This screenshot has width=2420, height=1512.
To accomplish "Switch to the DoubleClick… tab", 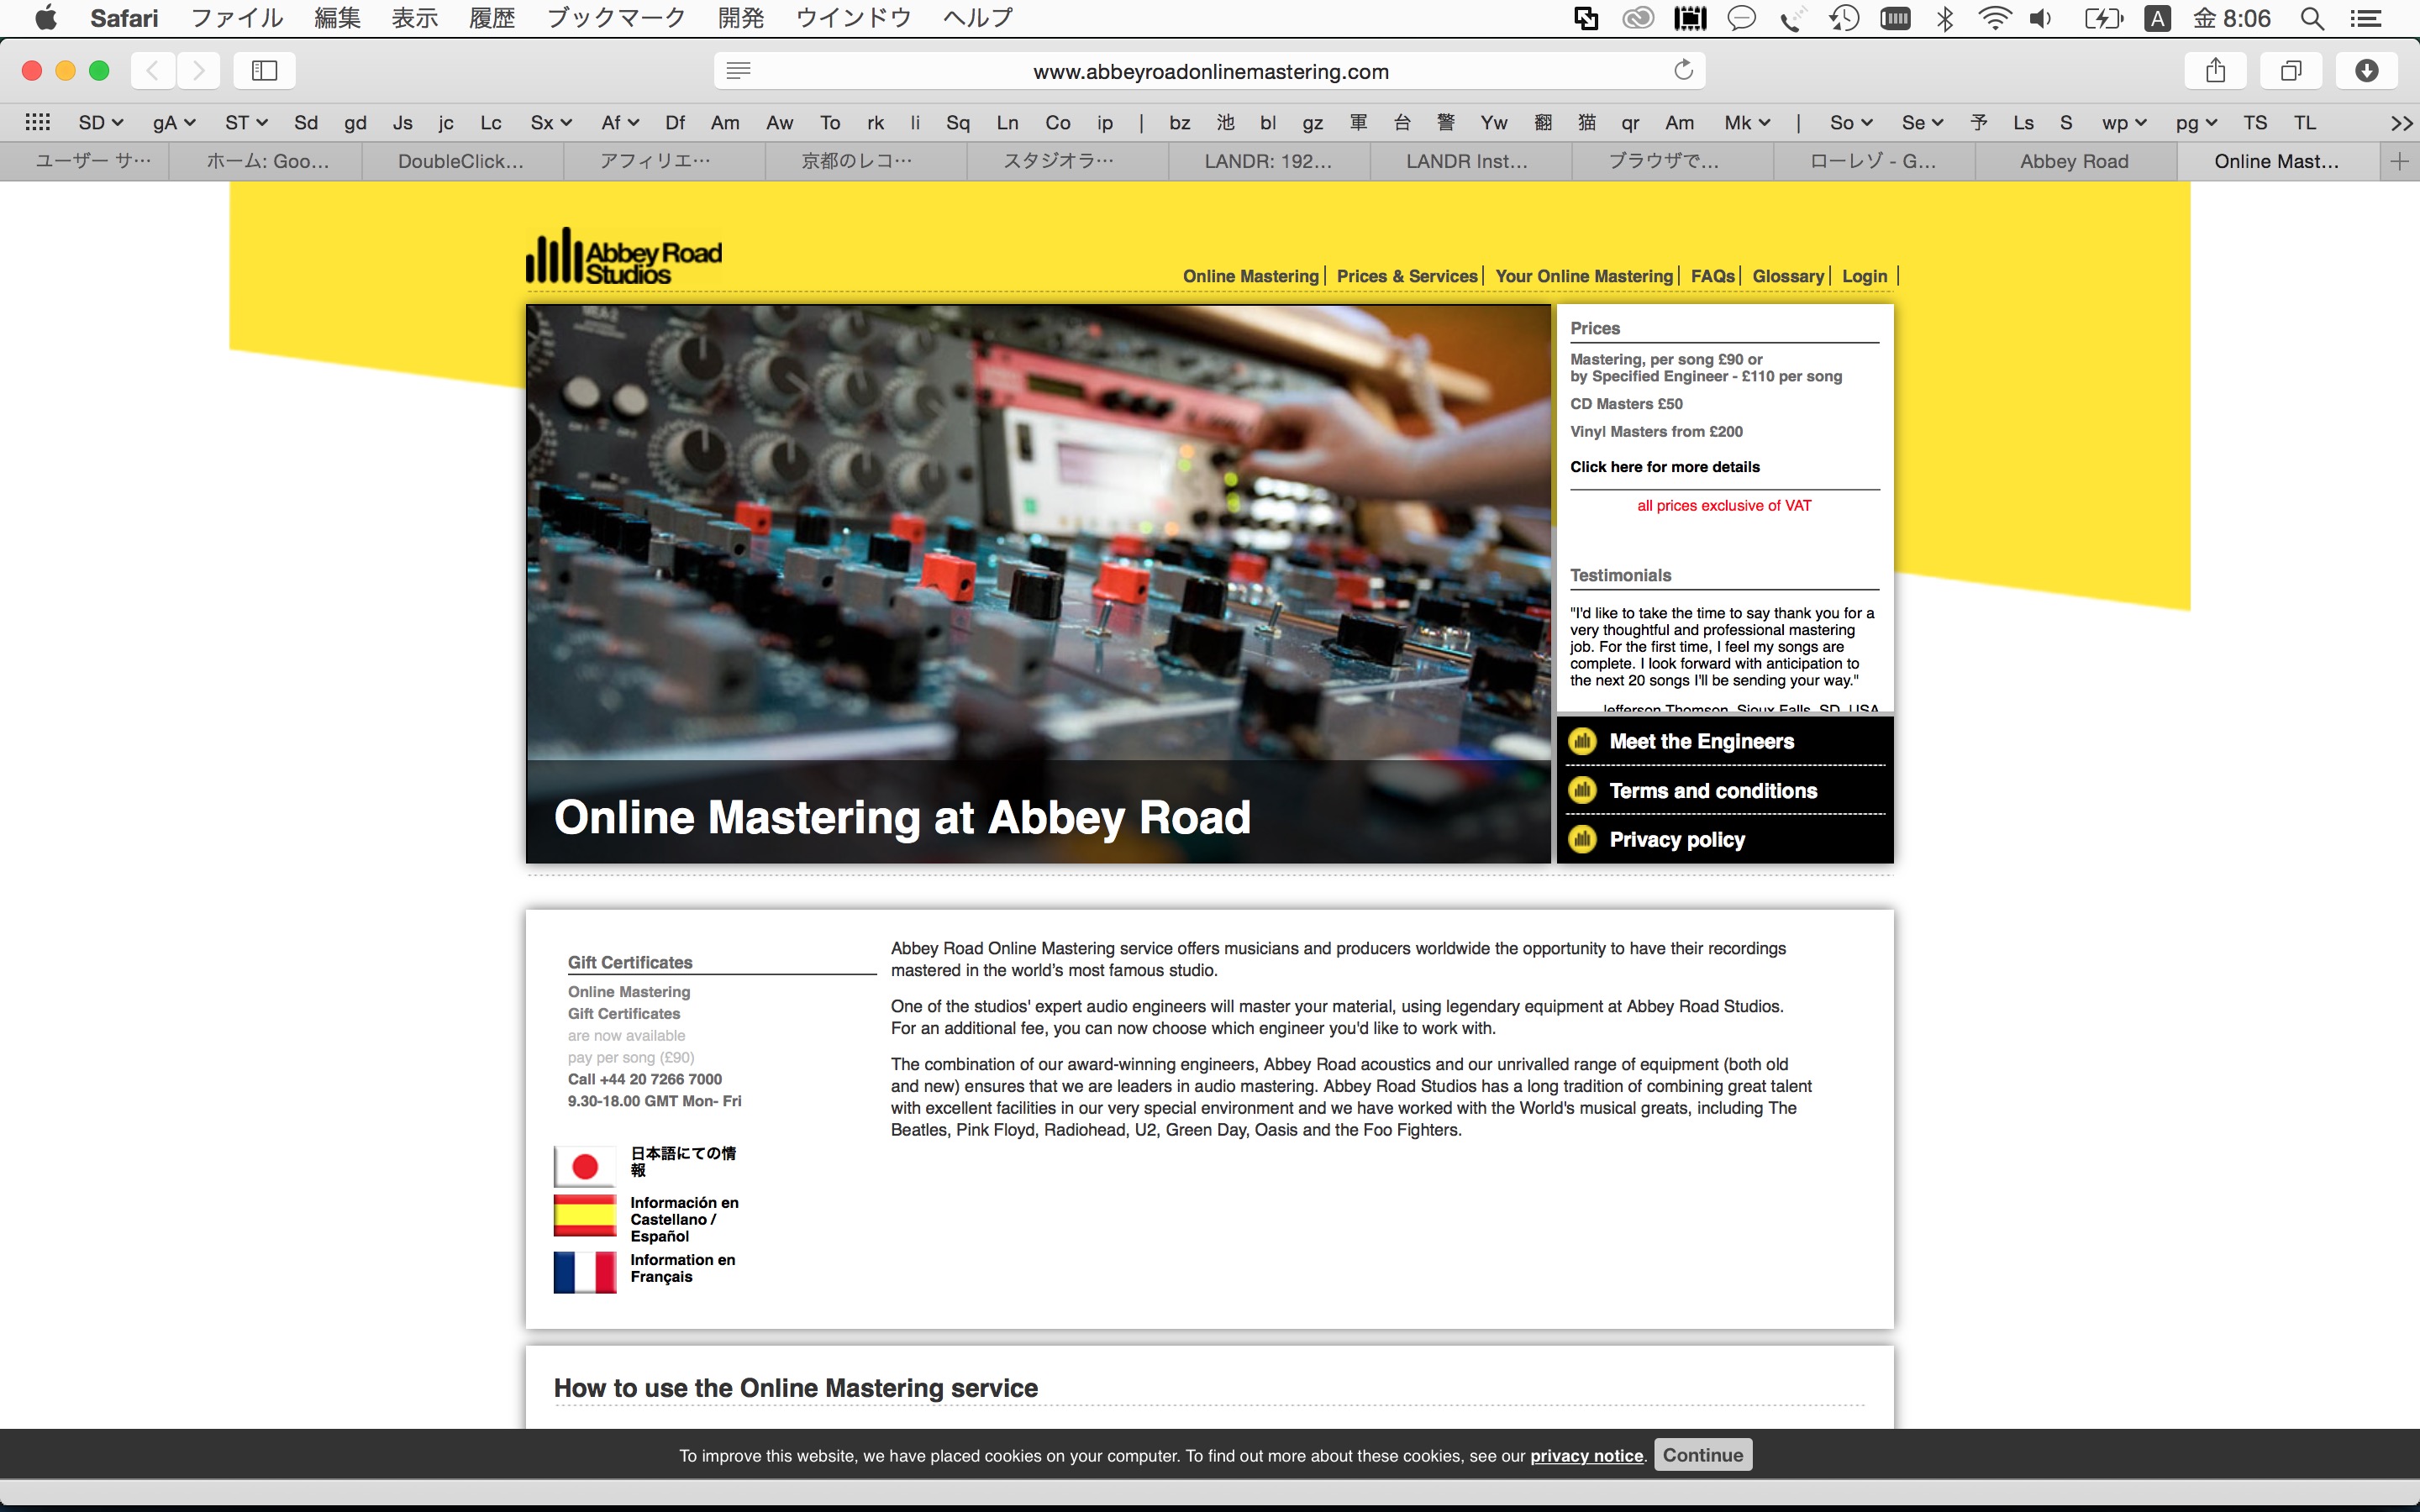I will 461,161.
